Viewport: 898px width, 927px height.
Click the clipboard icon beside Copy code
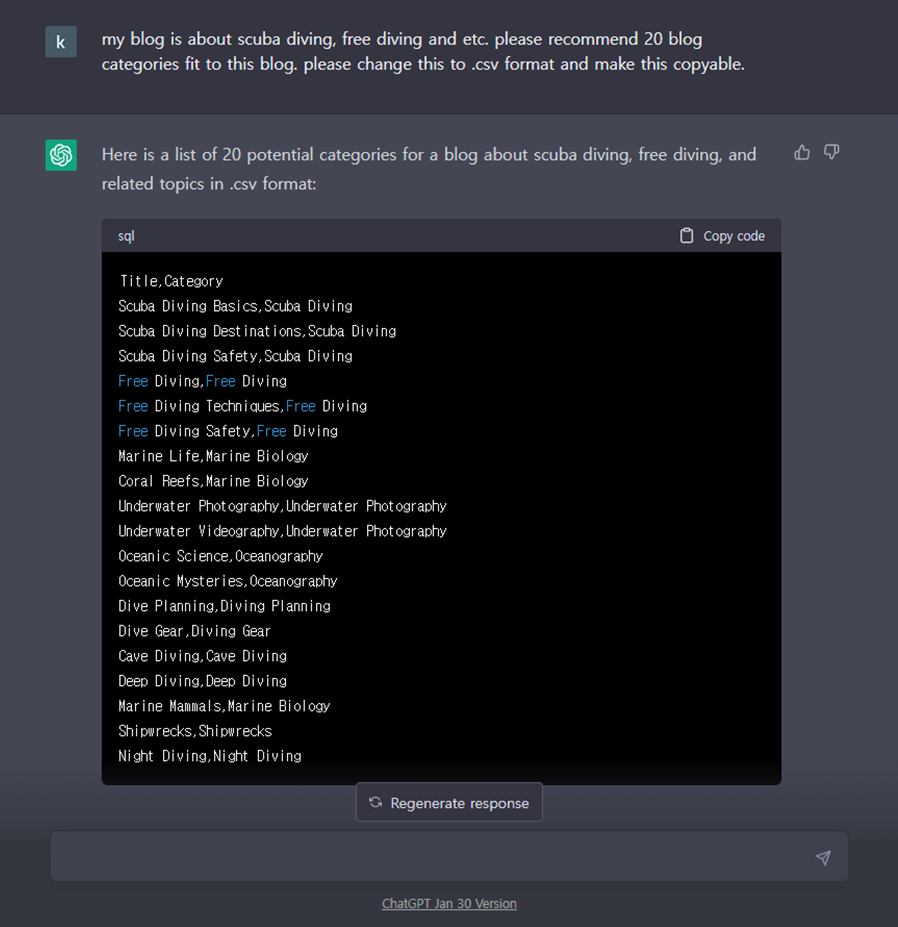tap(686, 236)
